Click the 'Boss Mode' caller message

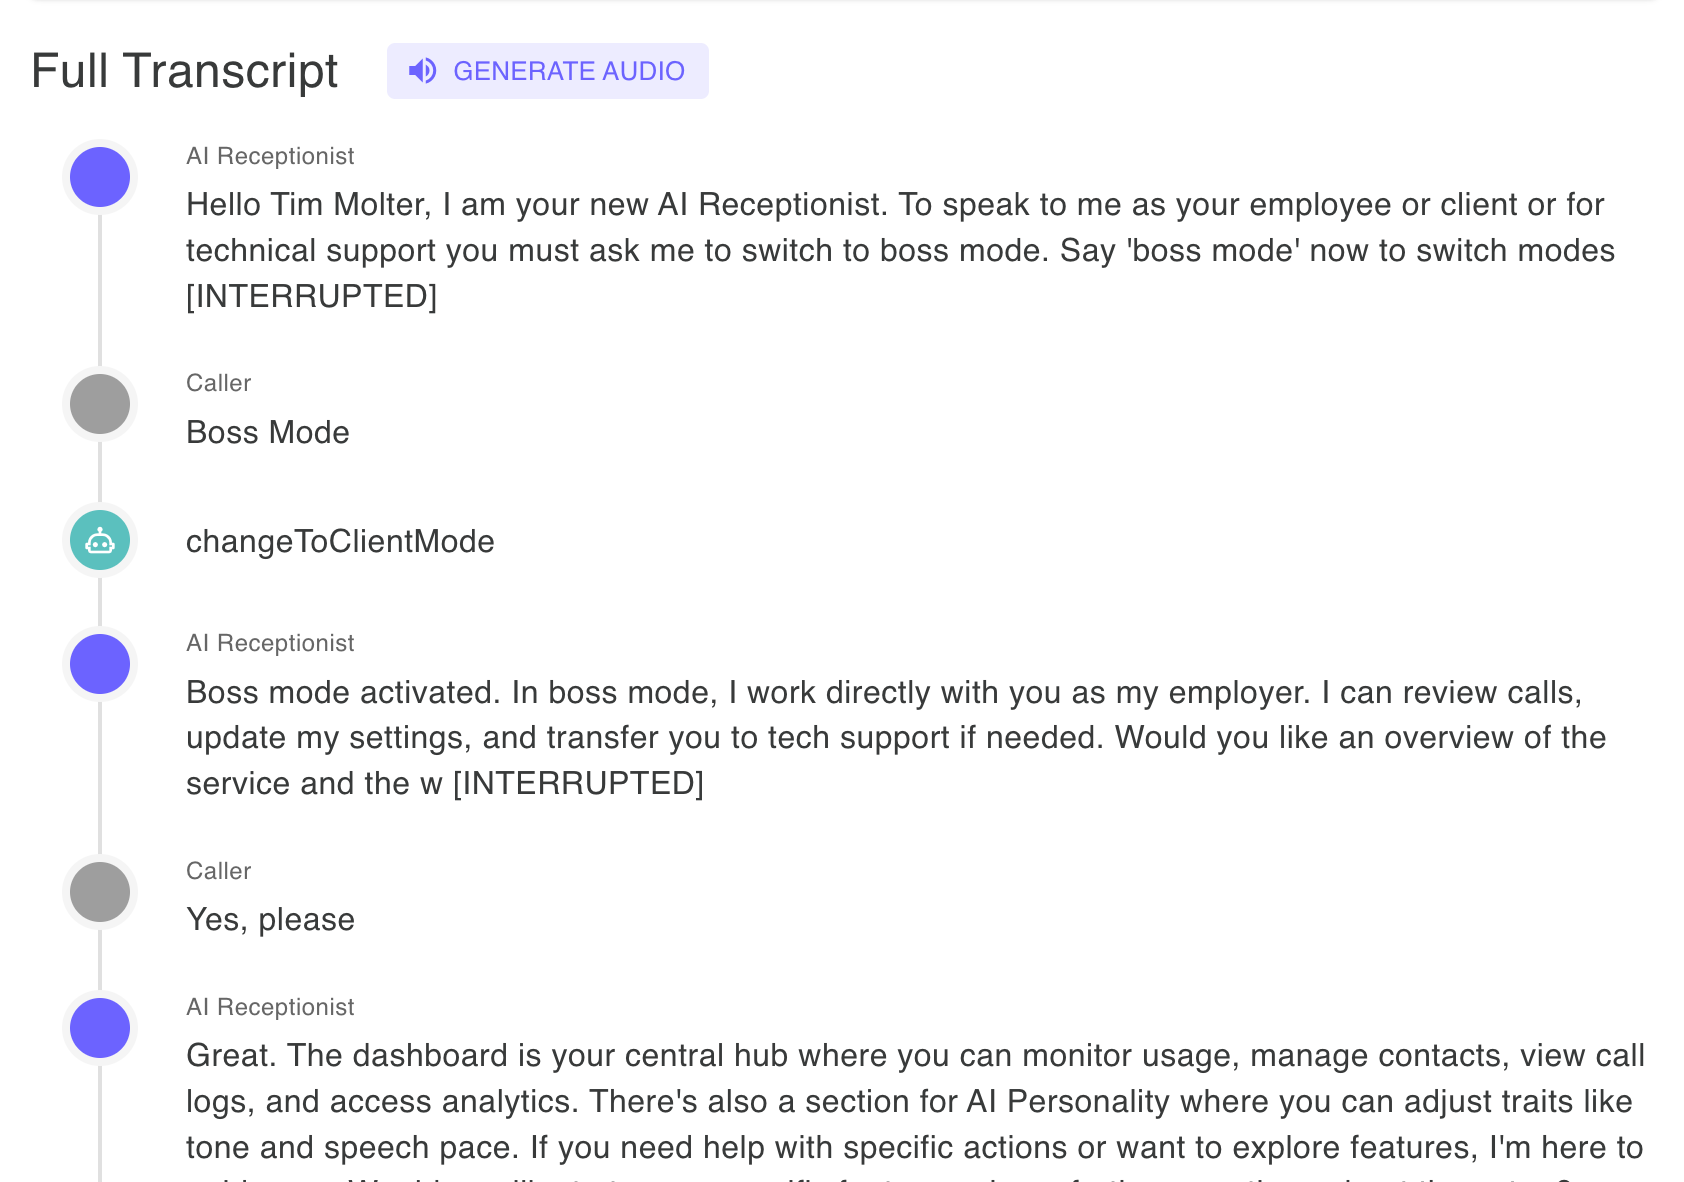(x=267, y=432)
